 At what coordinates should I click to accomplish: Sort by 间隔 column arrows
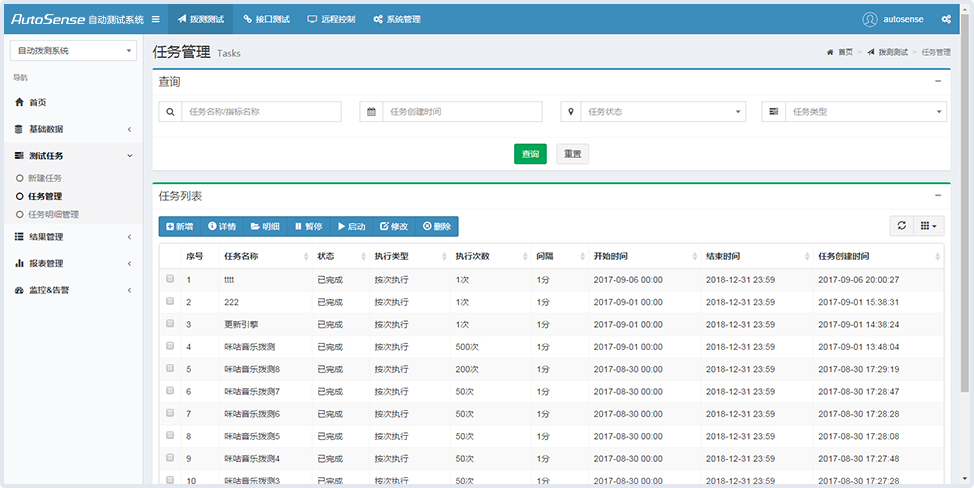[583, 256]
